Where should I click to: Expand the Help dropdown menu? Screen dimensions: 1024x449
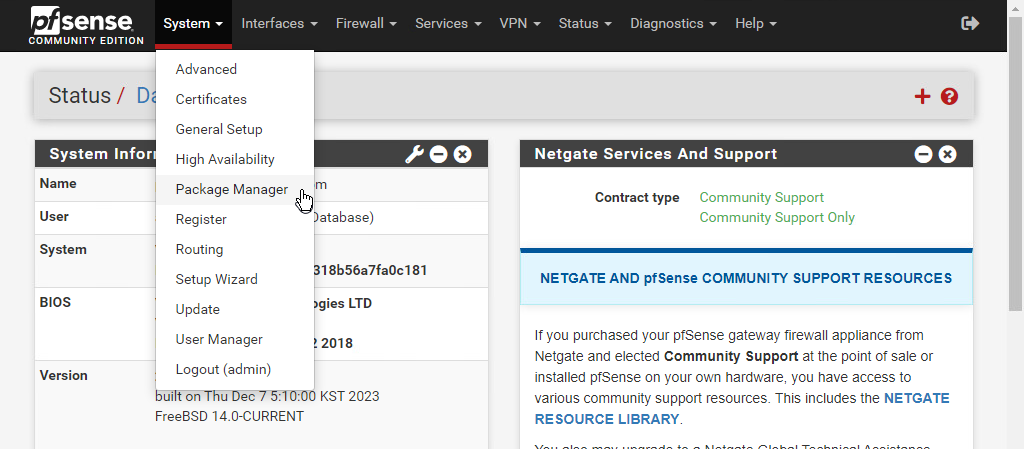coord(756,23)
